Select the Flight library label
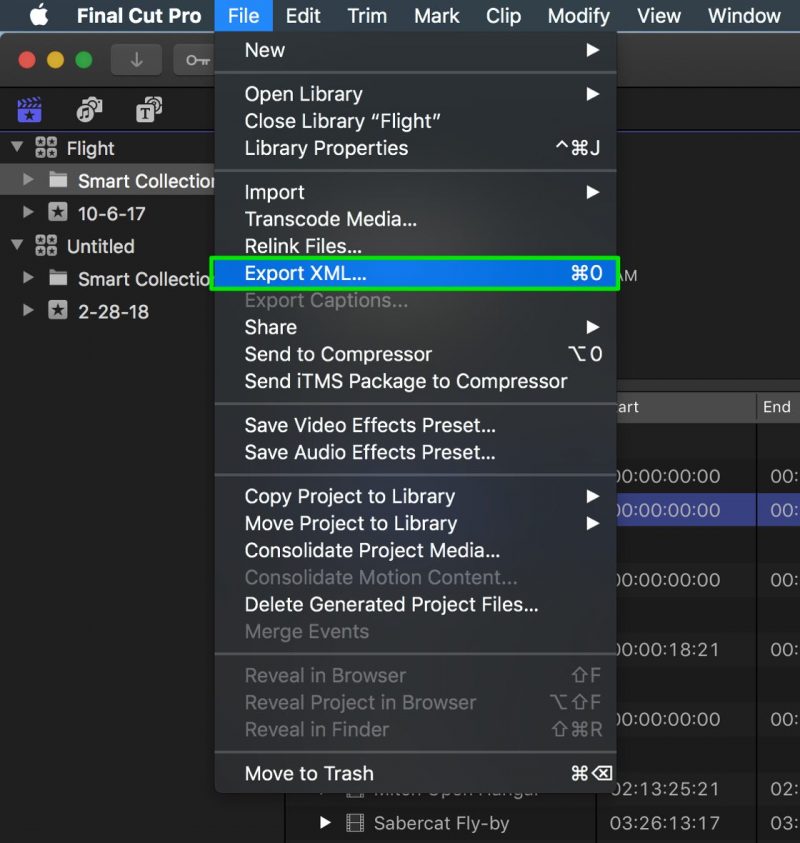Image resolution: width=800 pixels, height=843 pixels. [90, 148]
